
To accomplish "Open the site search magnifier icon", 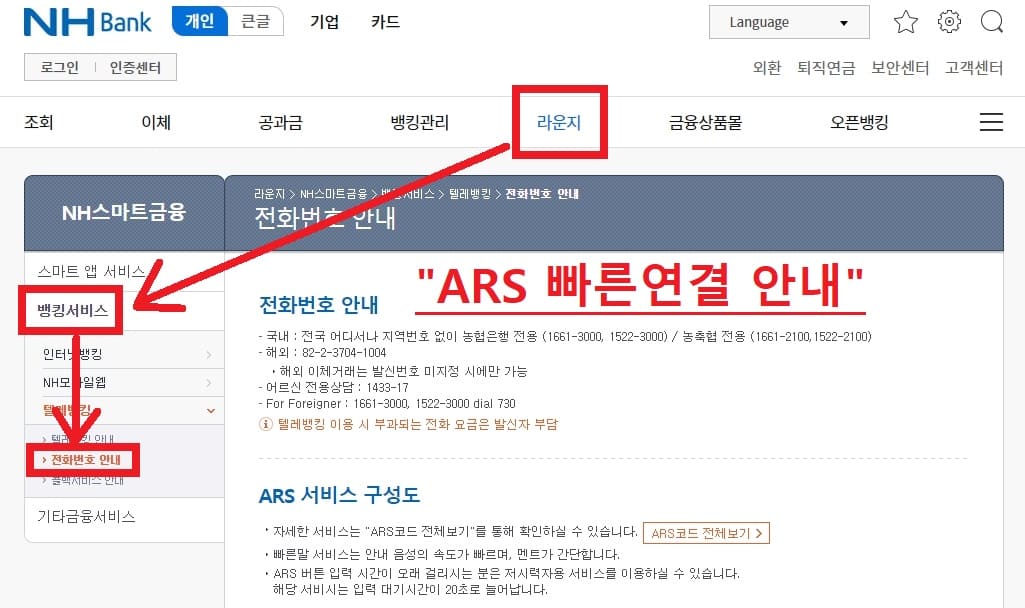I will pyautogui.click(x=991, y=21).
